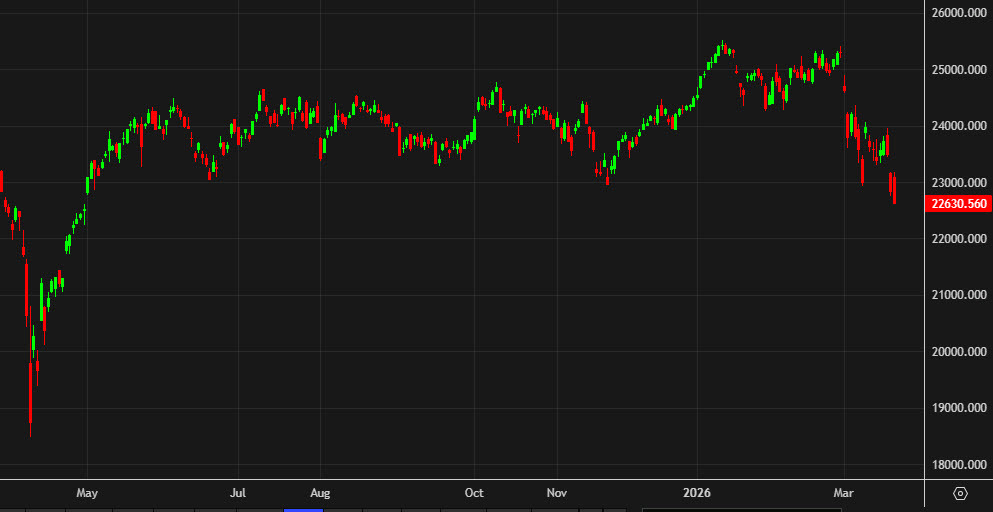993x512 pixels.
Task: Select the Nov label on time axis
Action: click(x=557, y=493)
